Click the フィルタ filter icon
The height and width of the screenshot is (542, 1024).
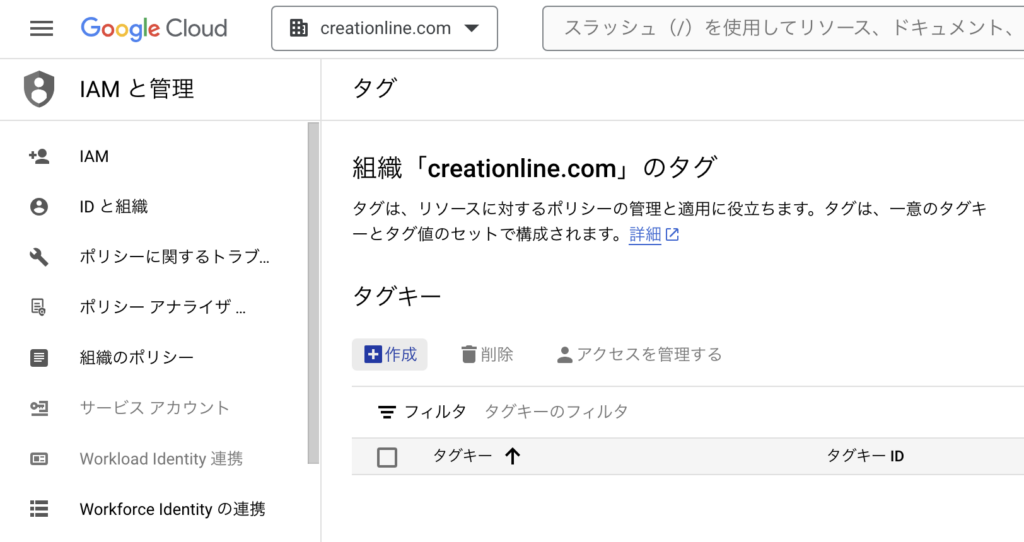pyautogui.click(x=386, y=412)
